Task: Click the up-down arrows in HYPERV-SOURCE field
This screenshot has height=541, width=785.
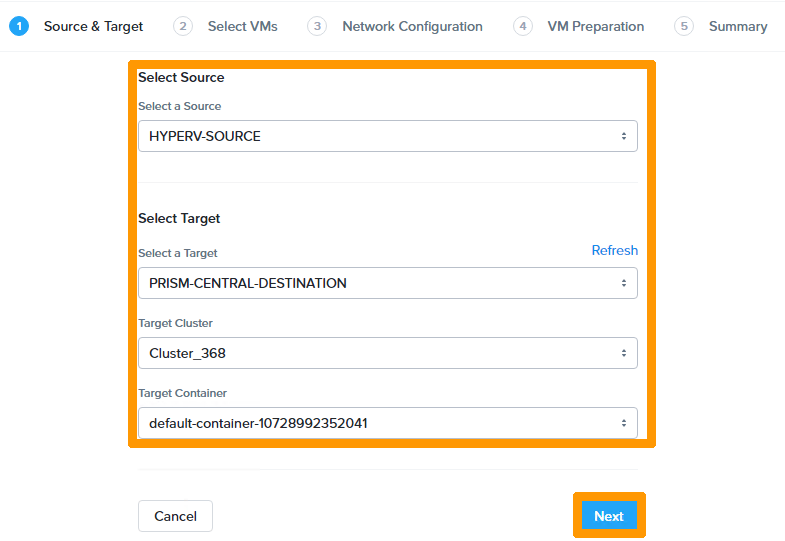Action: coord(623,136)
